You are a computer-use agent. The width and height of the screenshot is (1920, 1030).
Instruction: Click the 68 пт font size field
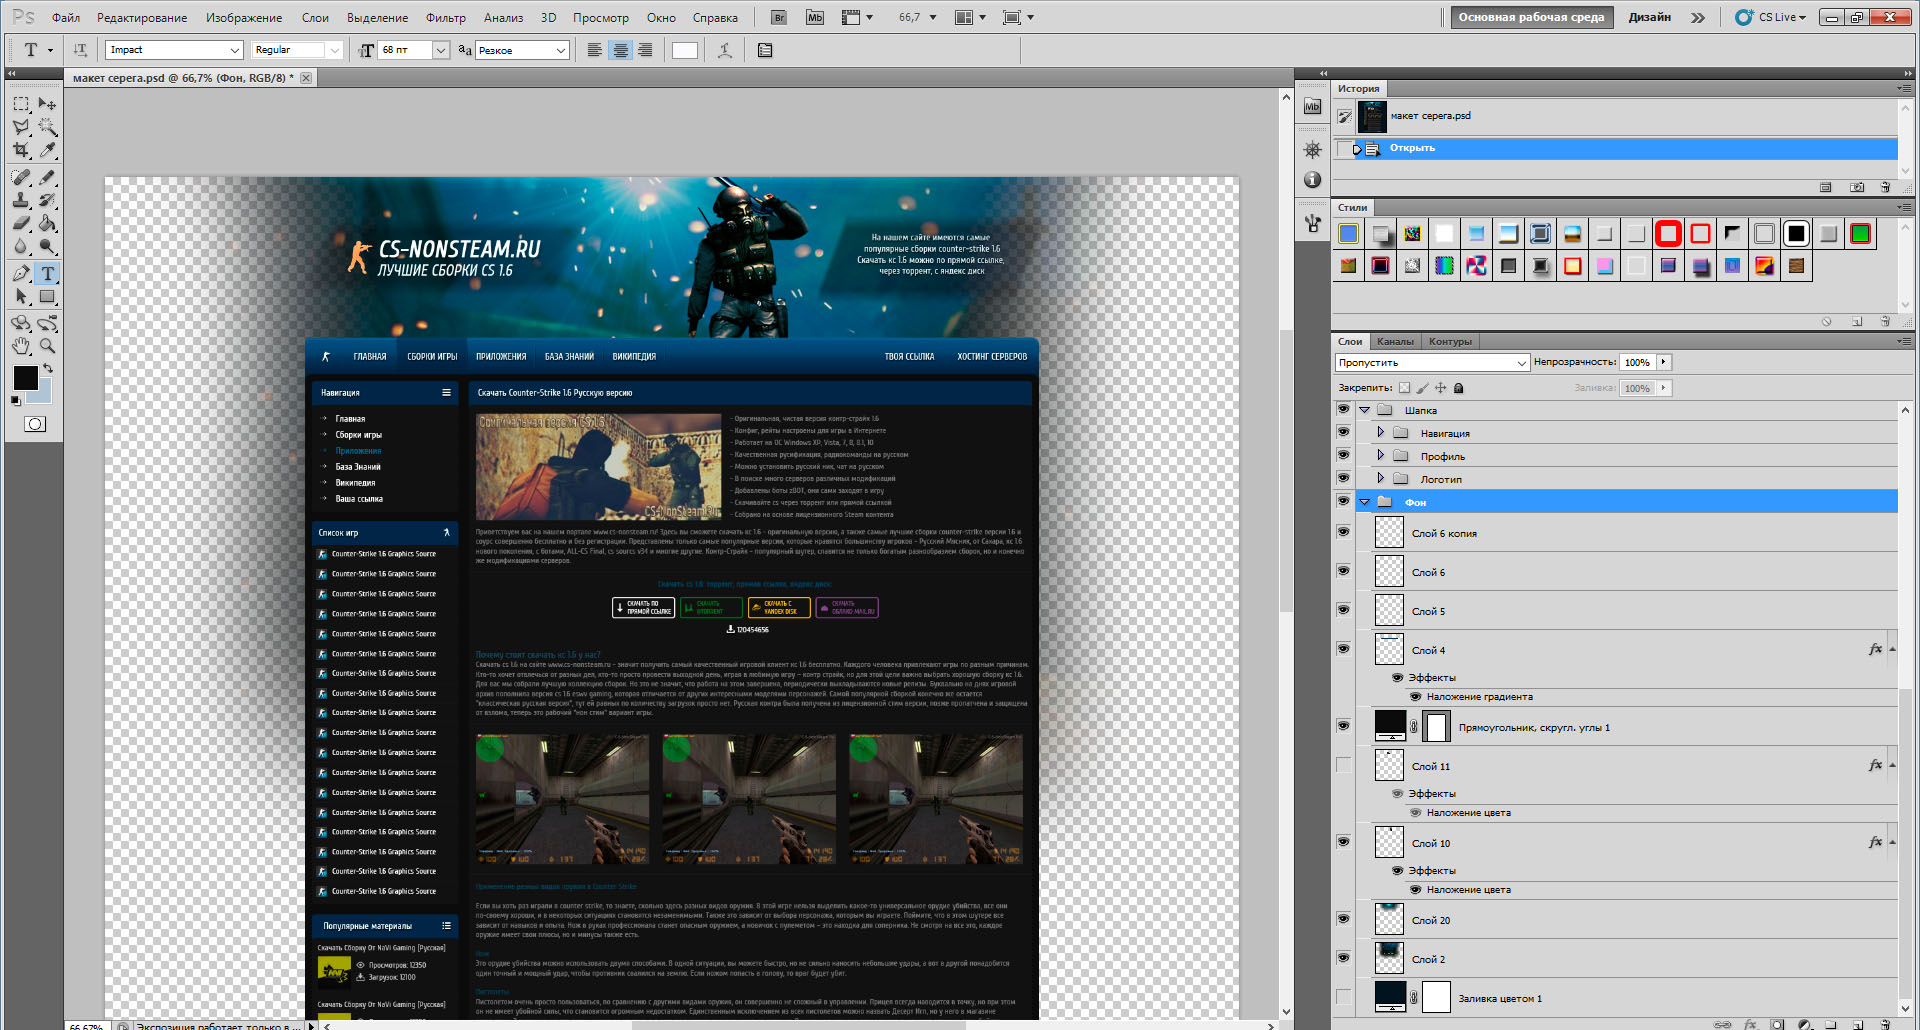tap(405, 50)
